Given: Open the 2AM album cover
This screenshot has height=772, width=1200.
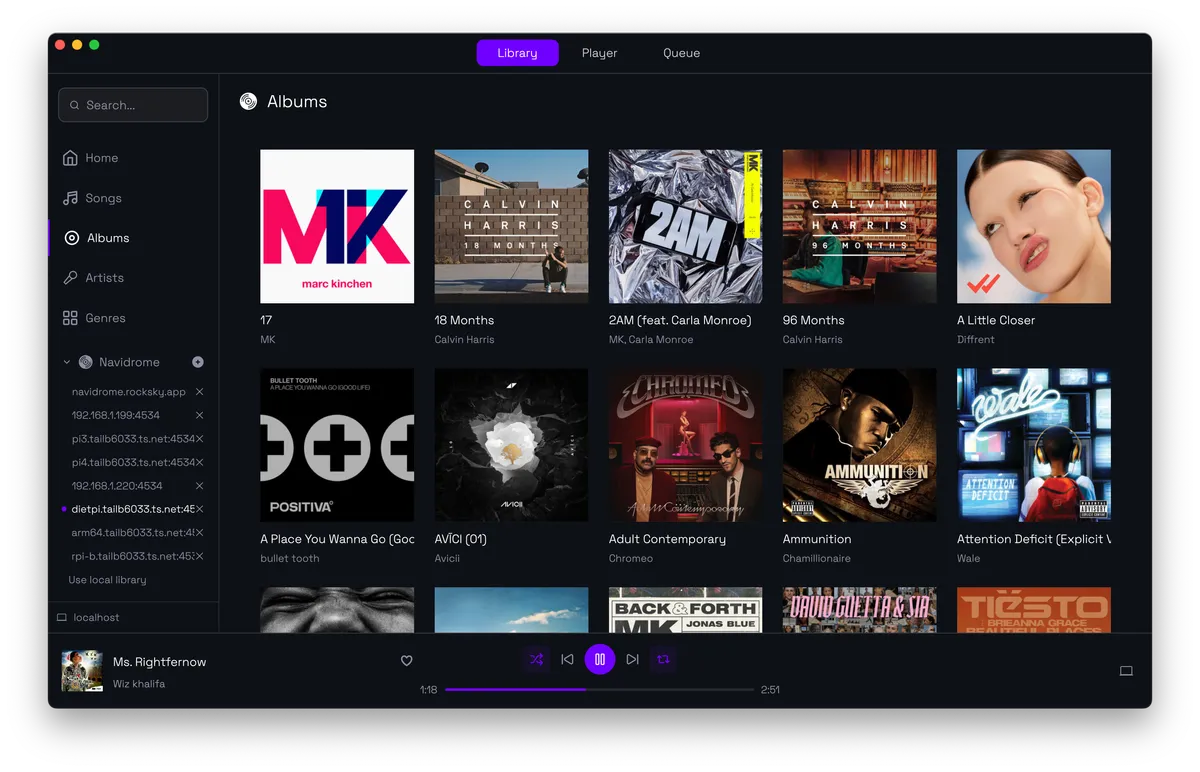Looking at the screenshot, I should tap(686, 226).
